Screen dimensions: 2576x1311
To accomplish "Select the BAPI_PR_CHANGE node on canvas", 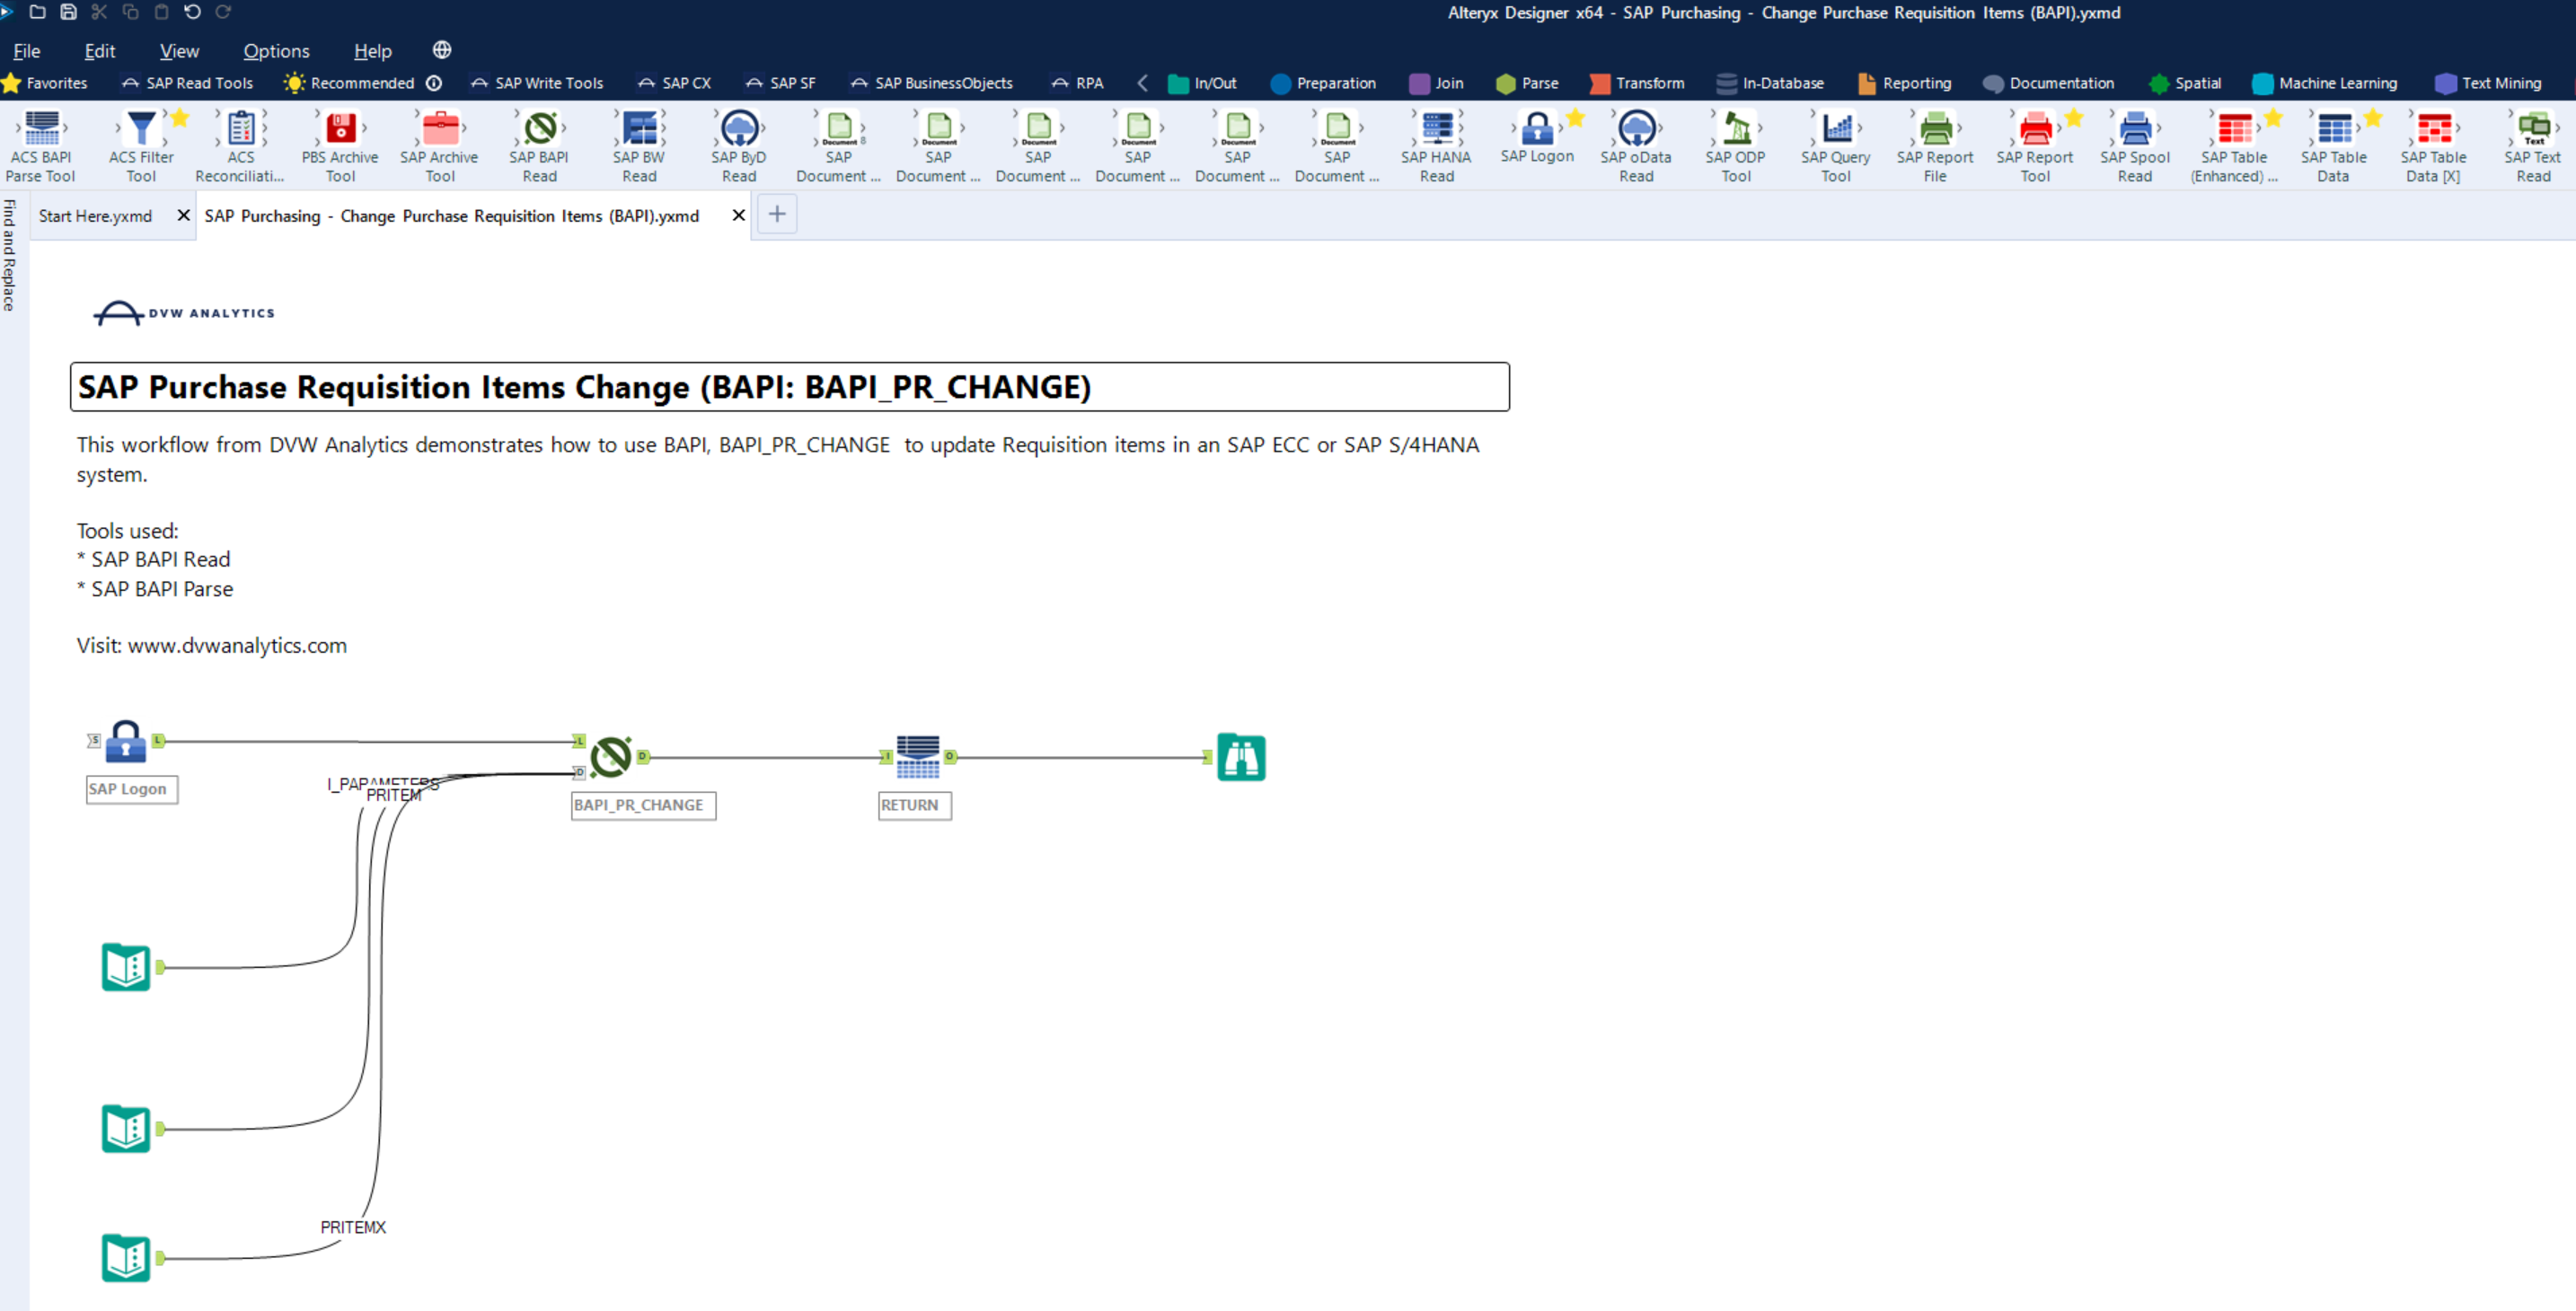I will click(x=611, y=757).
